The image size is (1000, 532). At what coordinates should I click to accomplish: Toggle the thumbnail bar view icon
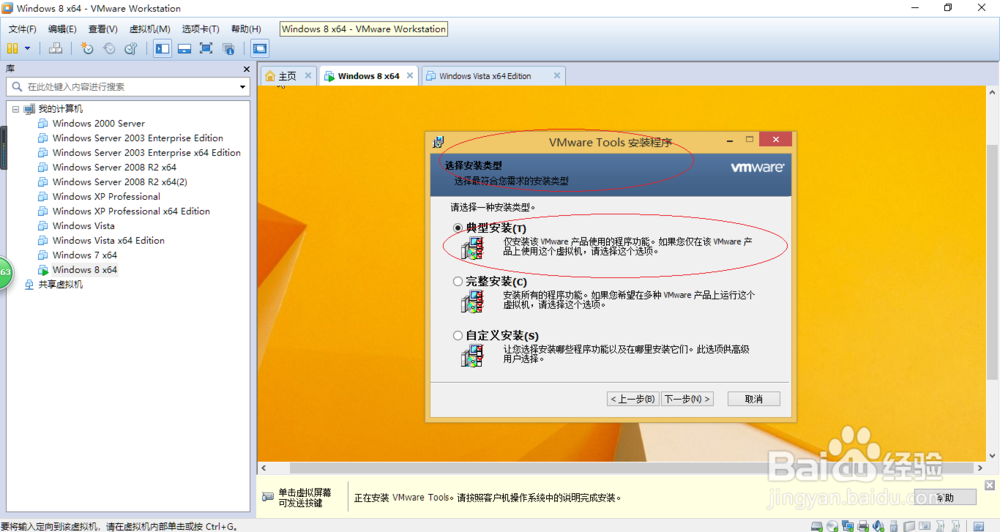[184, 48]
